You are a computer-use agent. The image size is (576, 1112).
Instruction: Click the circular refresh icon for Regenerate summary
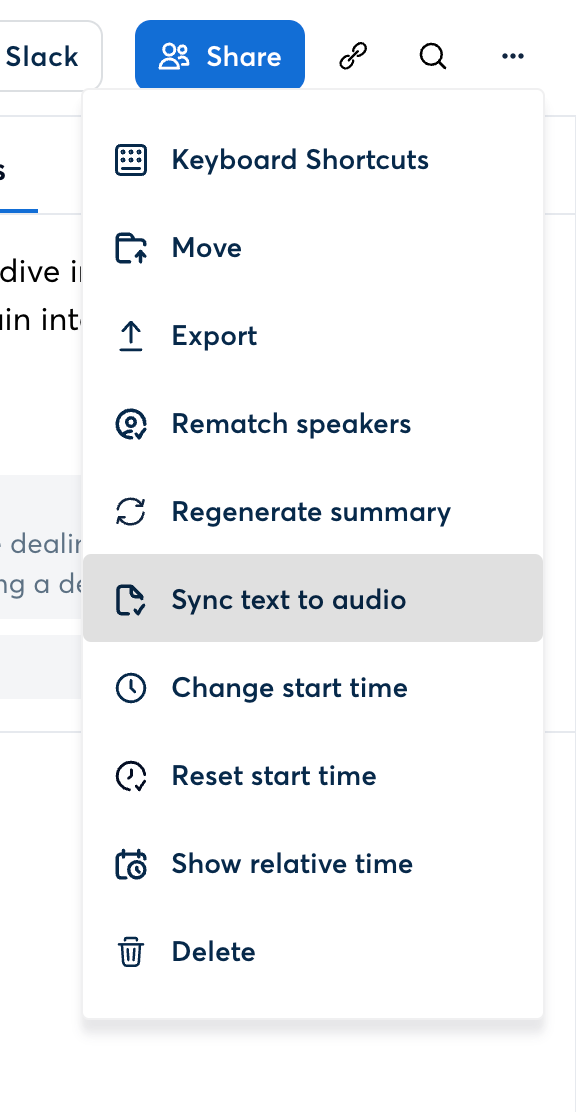point(131,511)
